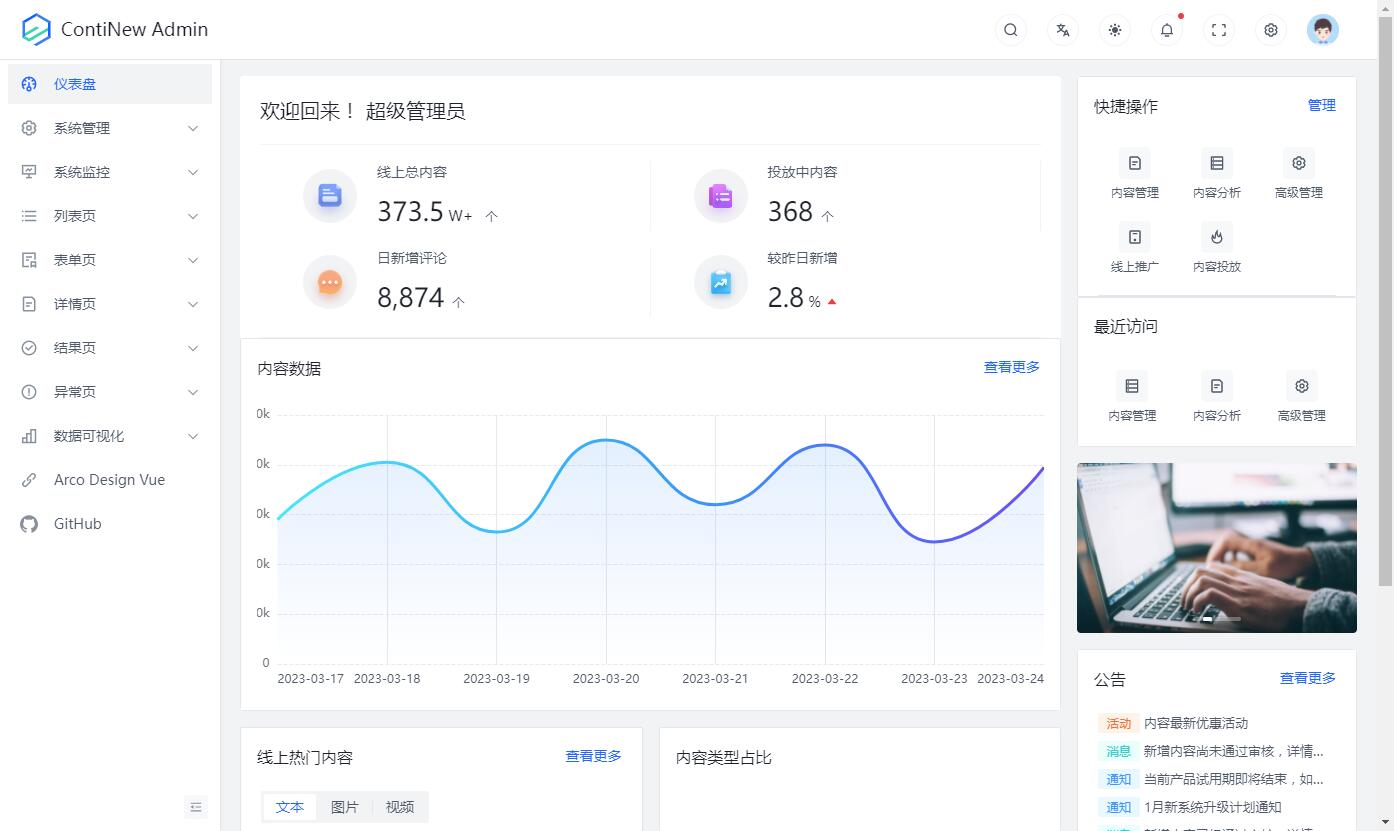Screen dimensions: 1394x831
Task: Click 高级管理 icon under 最近访问
Action: pos(1301,386)
